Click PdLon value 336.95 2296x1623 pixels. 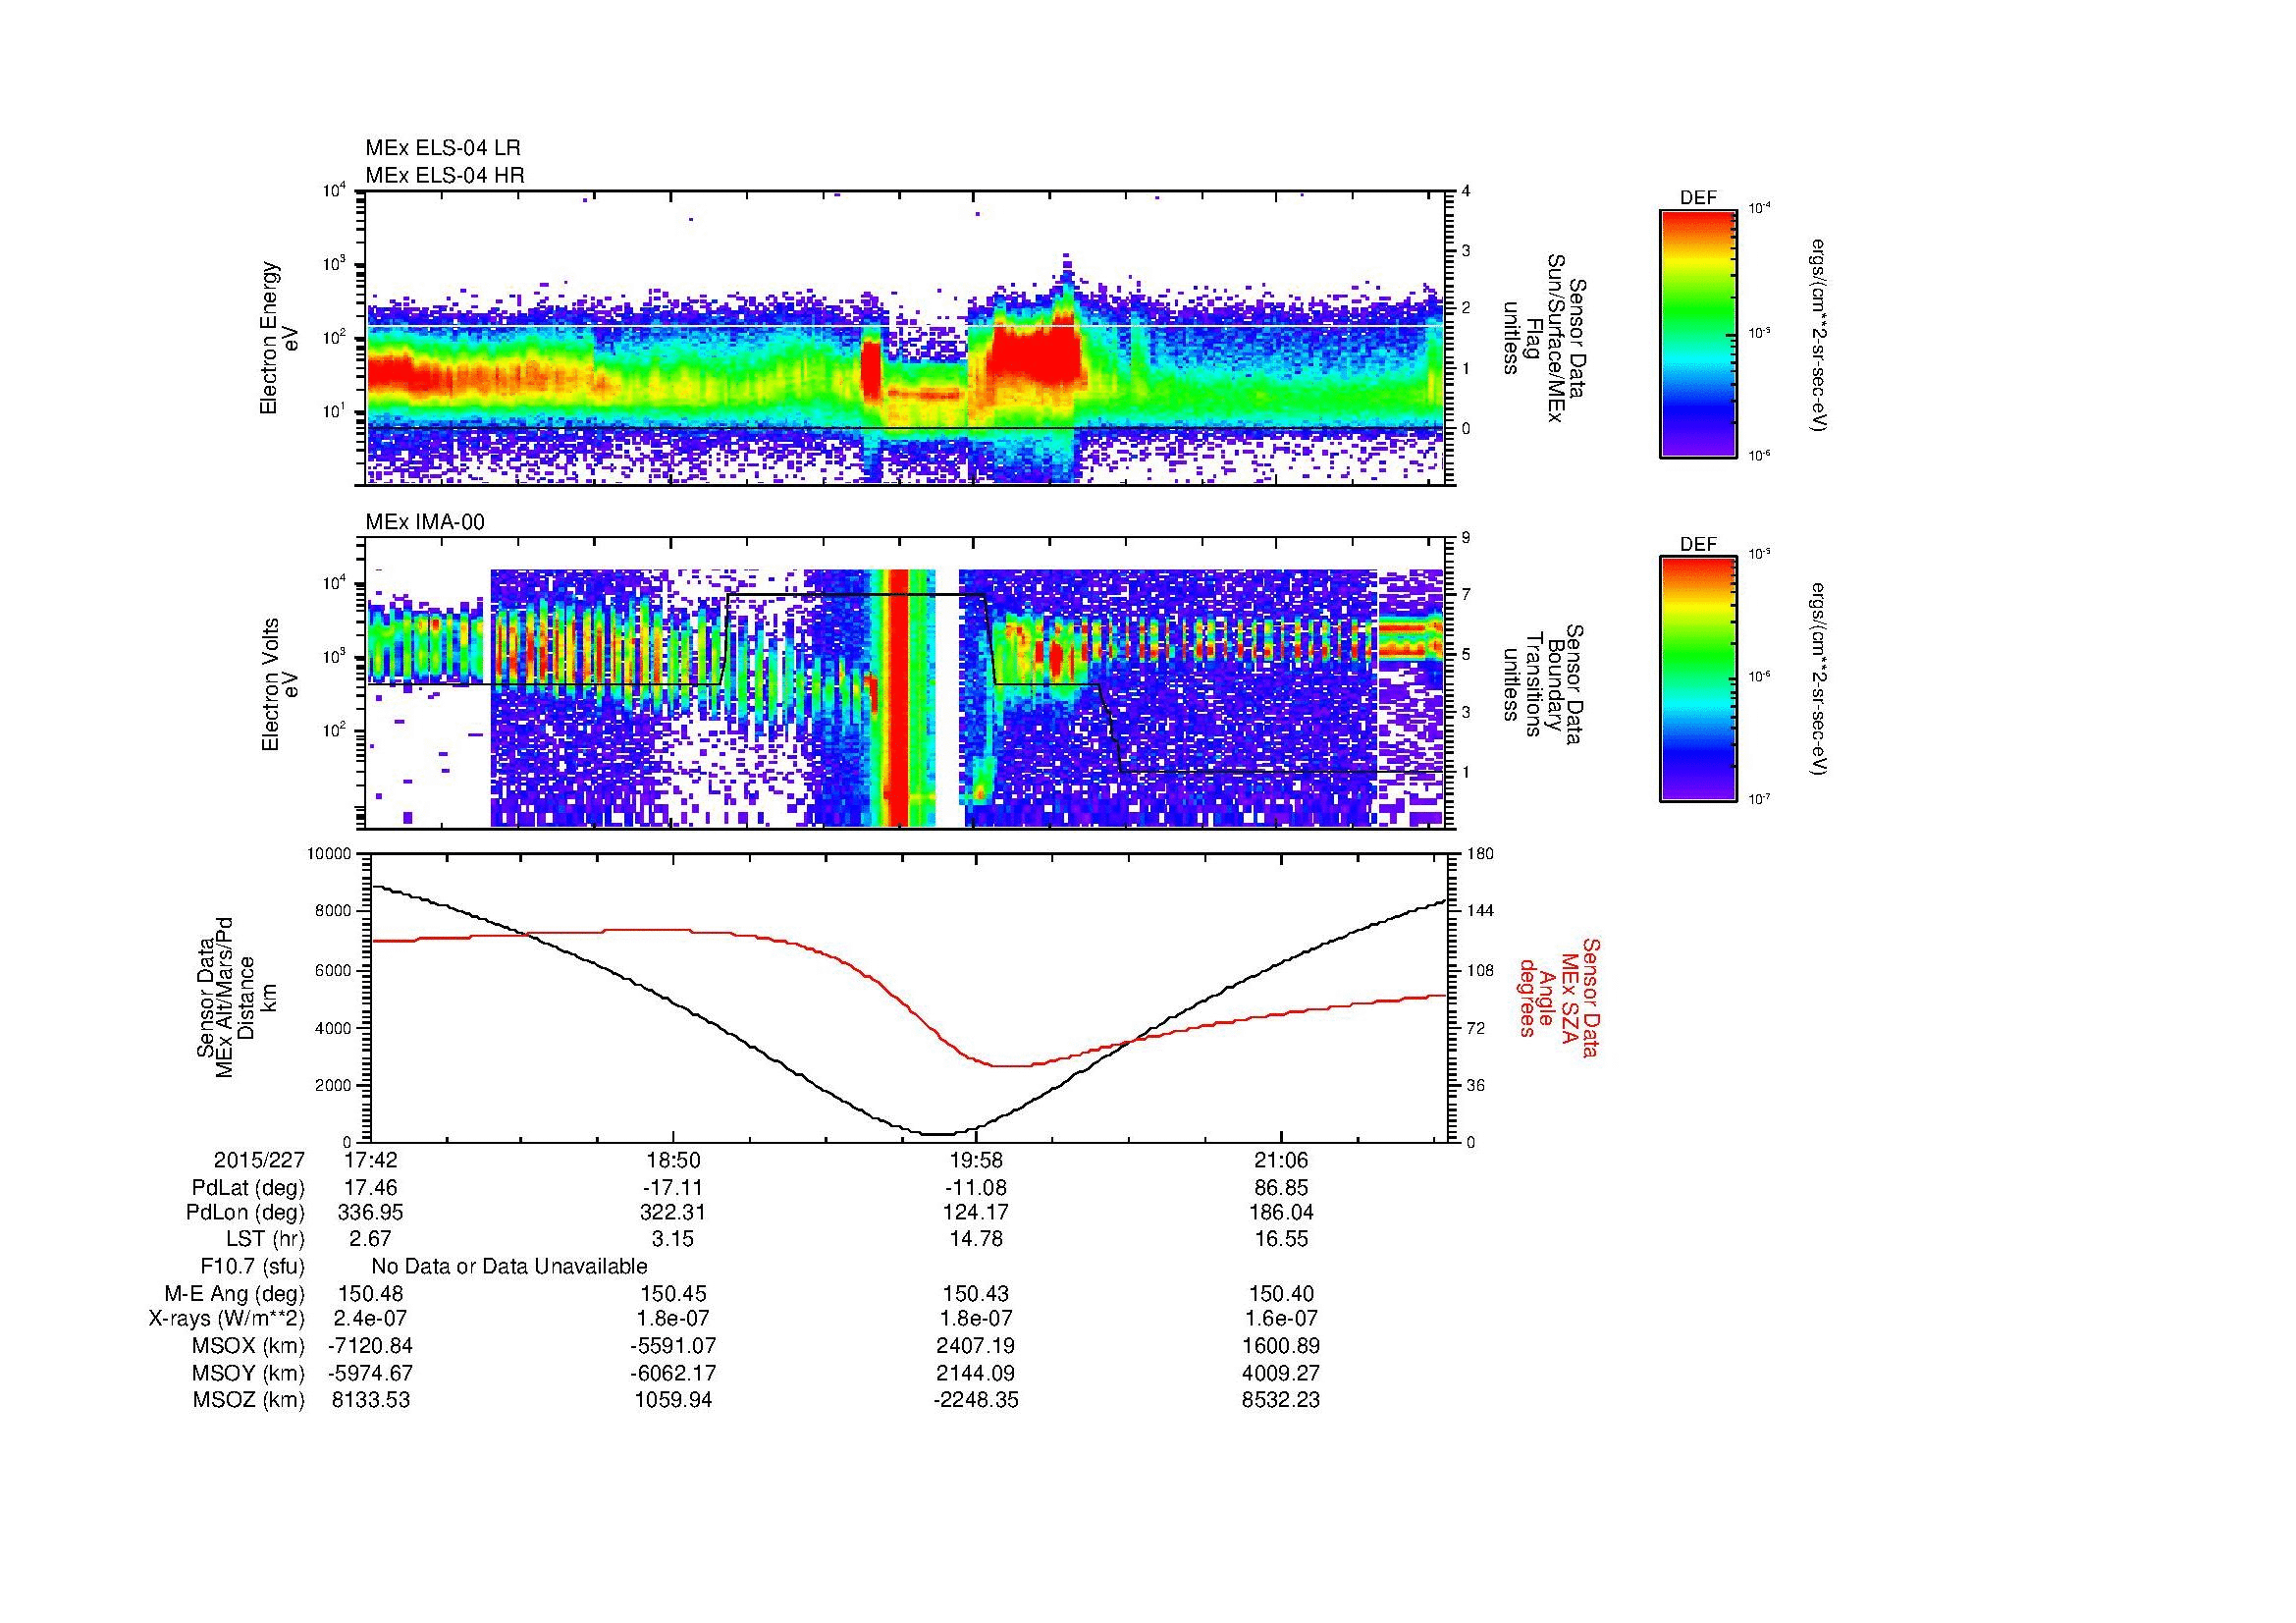pyautogui.click(x=370, y=1213)
